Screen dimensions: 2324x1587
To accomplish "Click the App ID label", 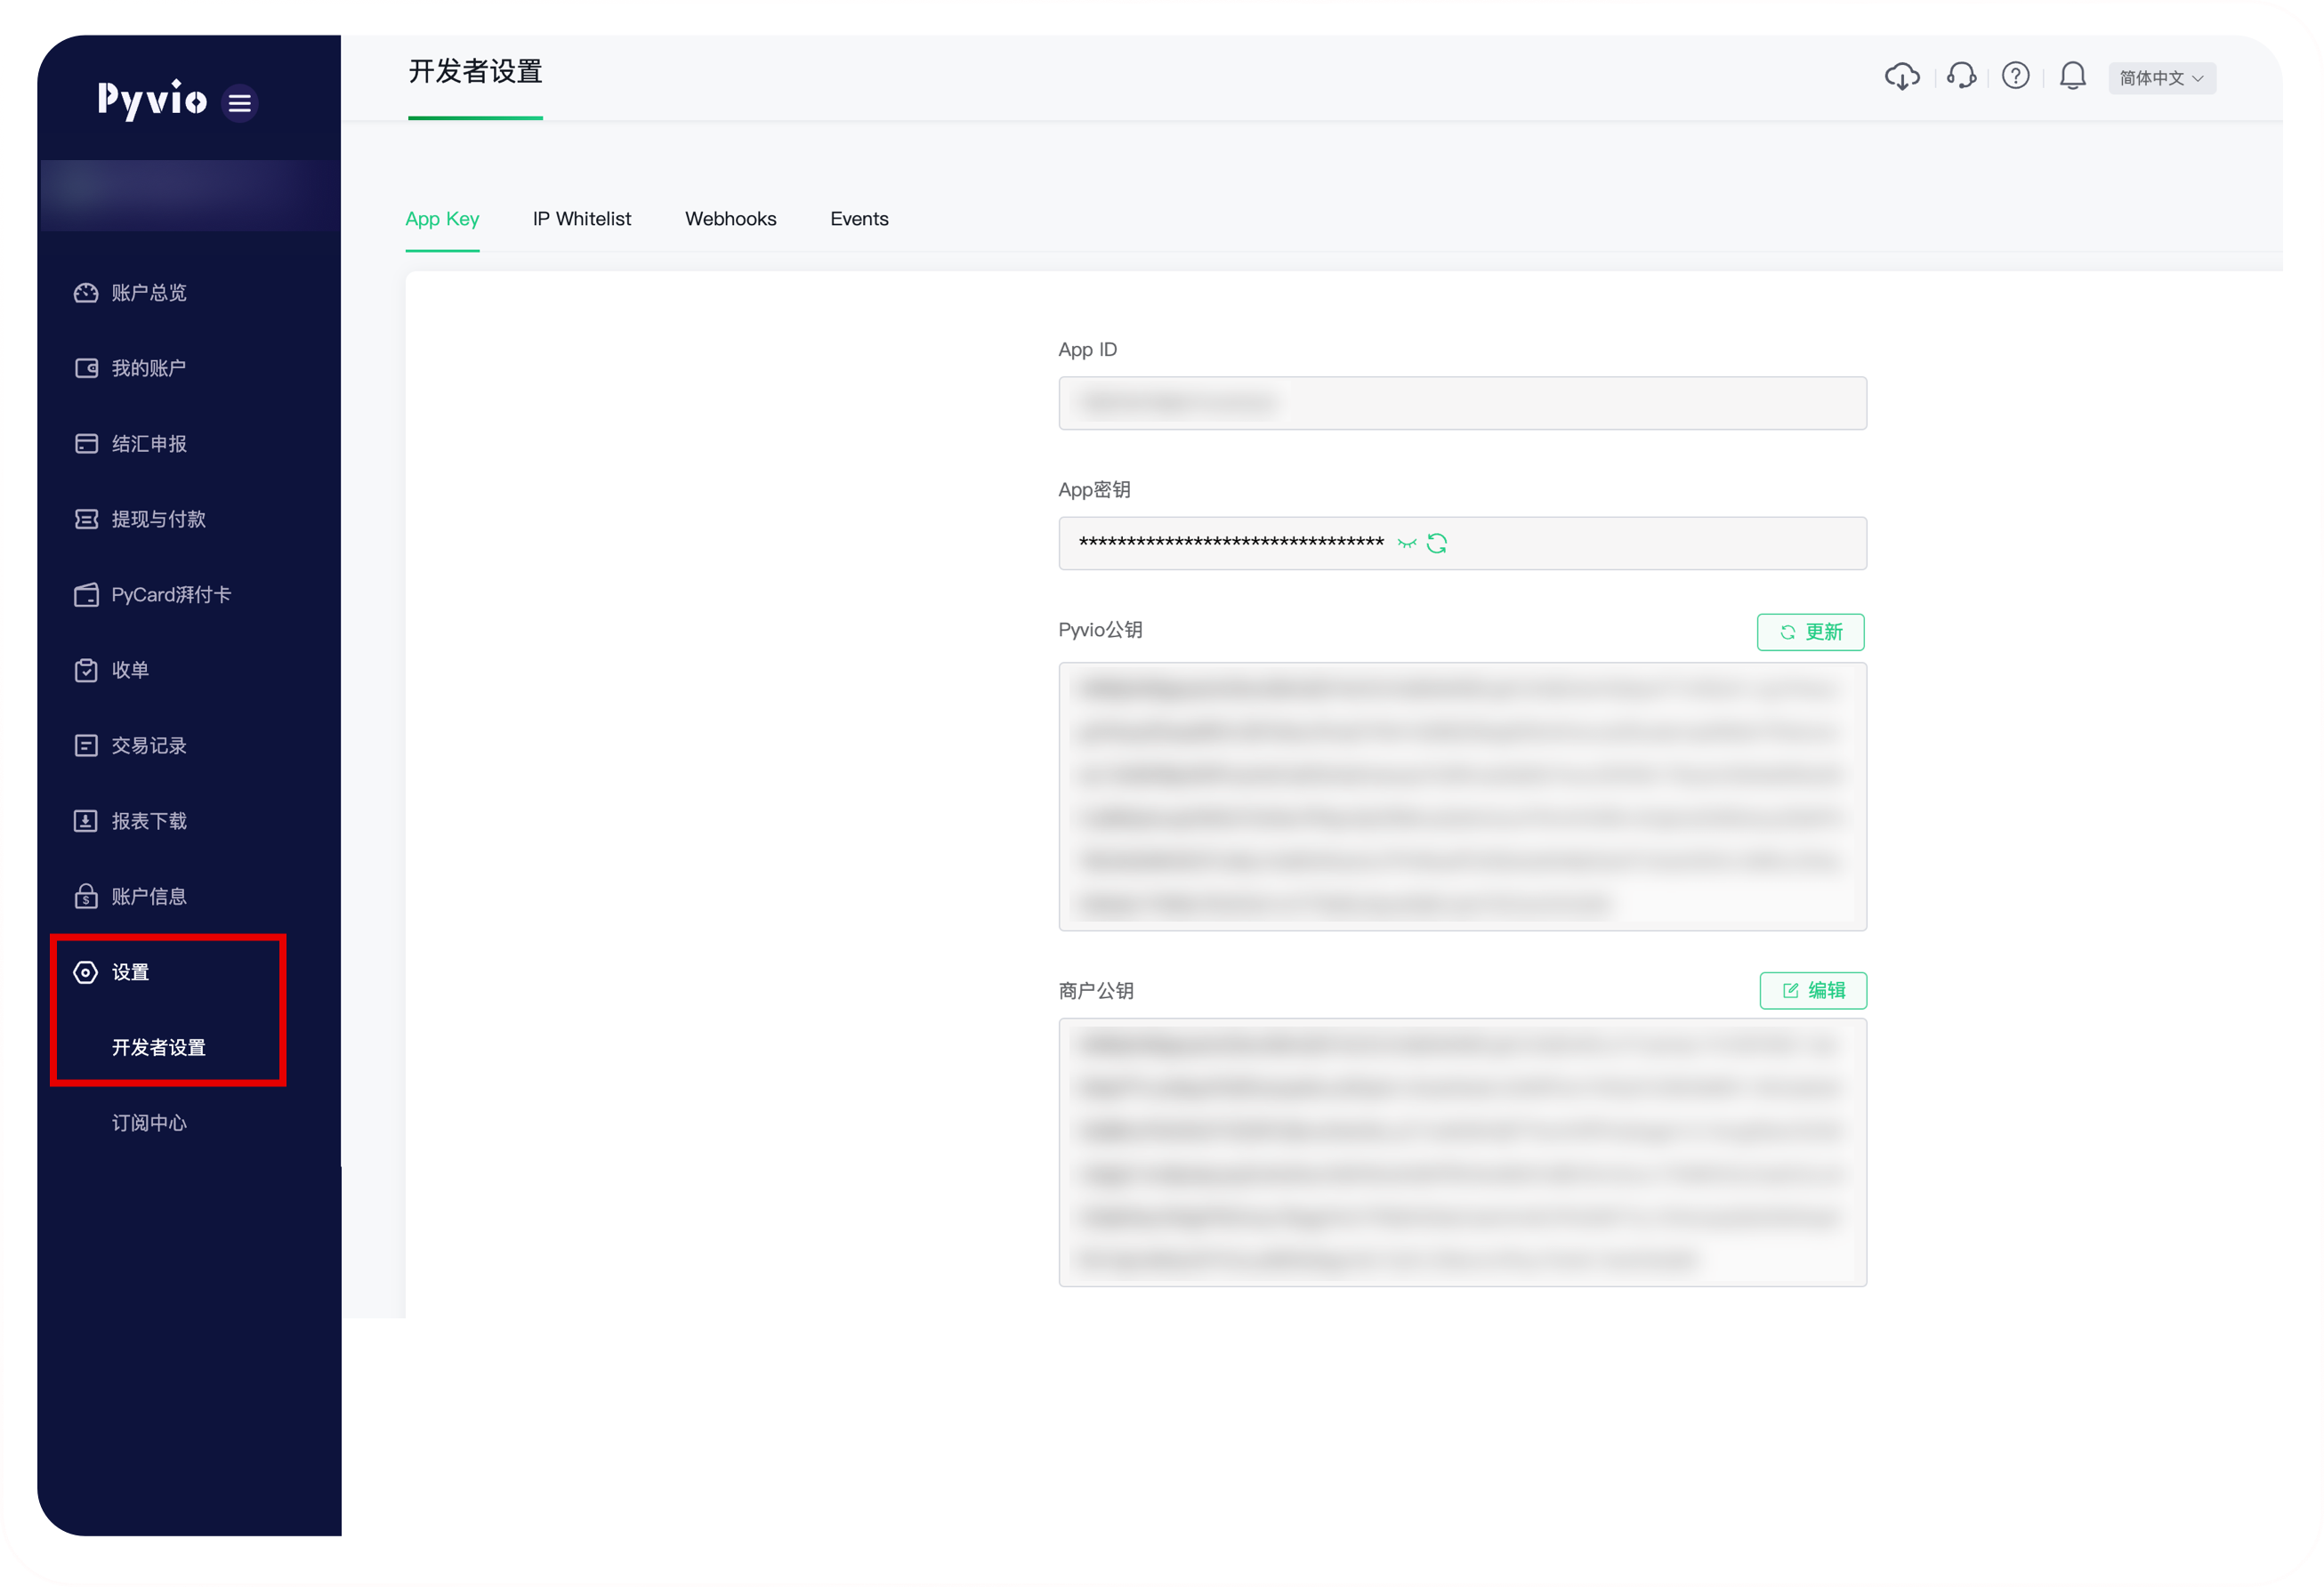I will click(1087, 350).
